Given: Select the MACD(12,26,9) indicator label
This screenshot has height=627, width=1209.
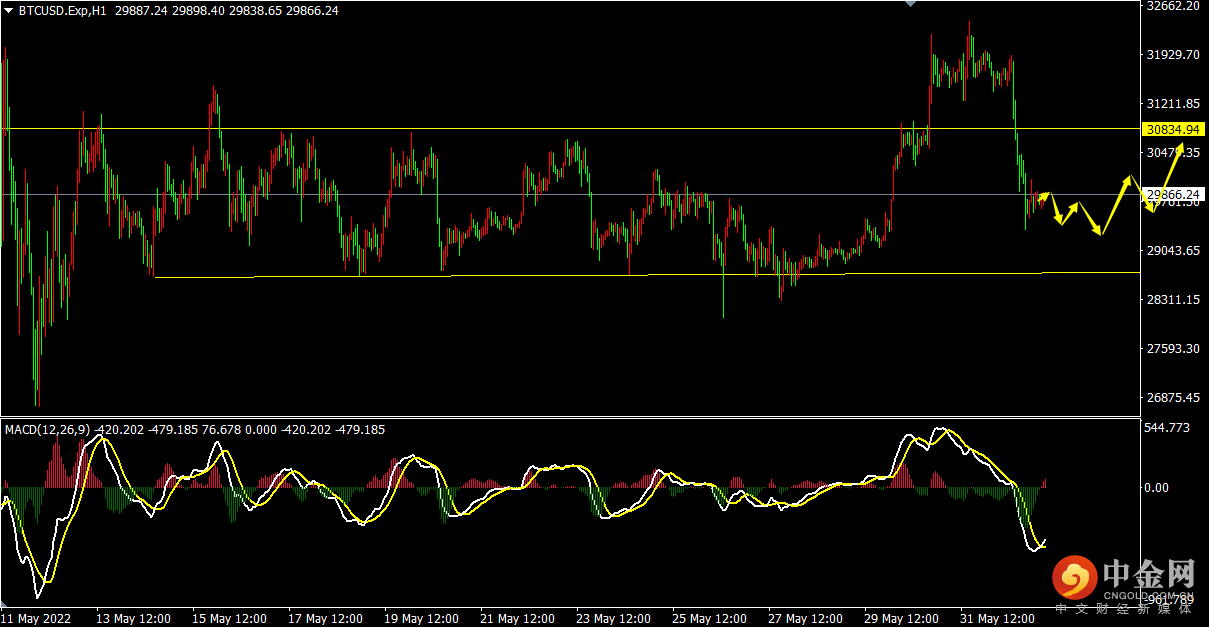Looking at the screenshot, I should pyautogui.click(x=48, y=430).
